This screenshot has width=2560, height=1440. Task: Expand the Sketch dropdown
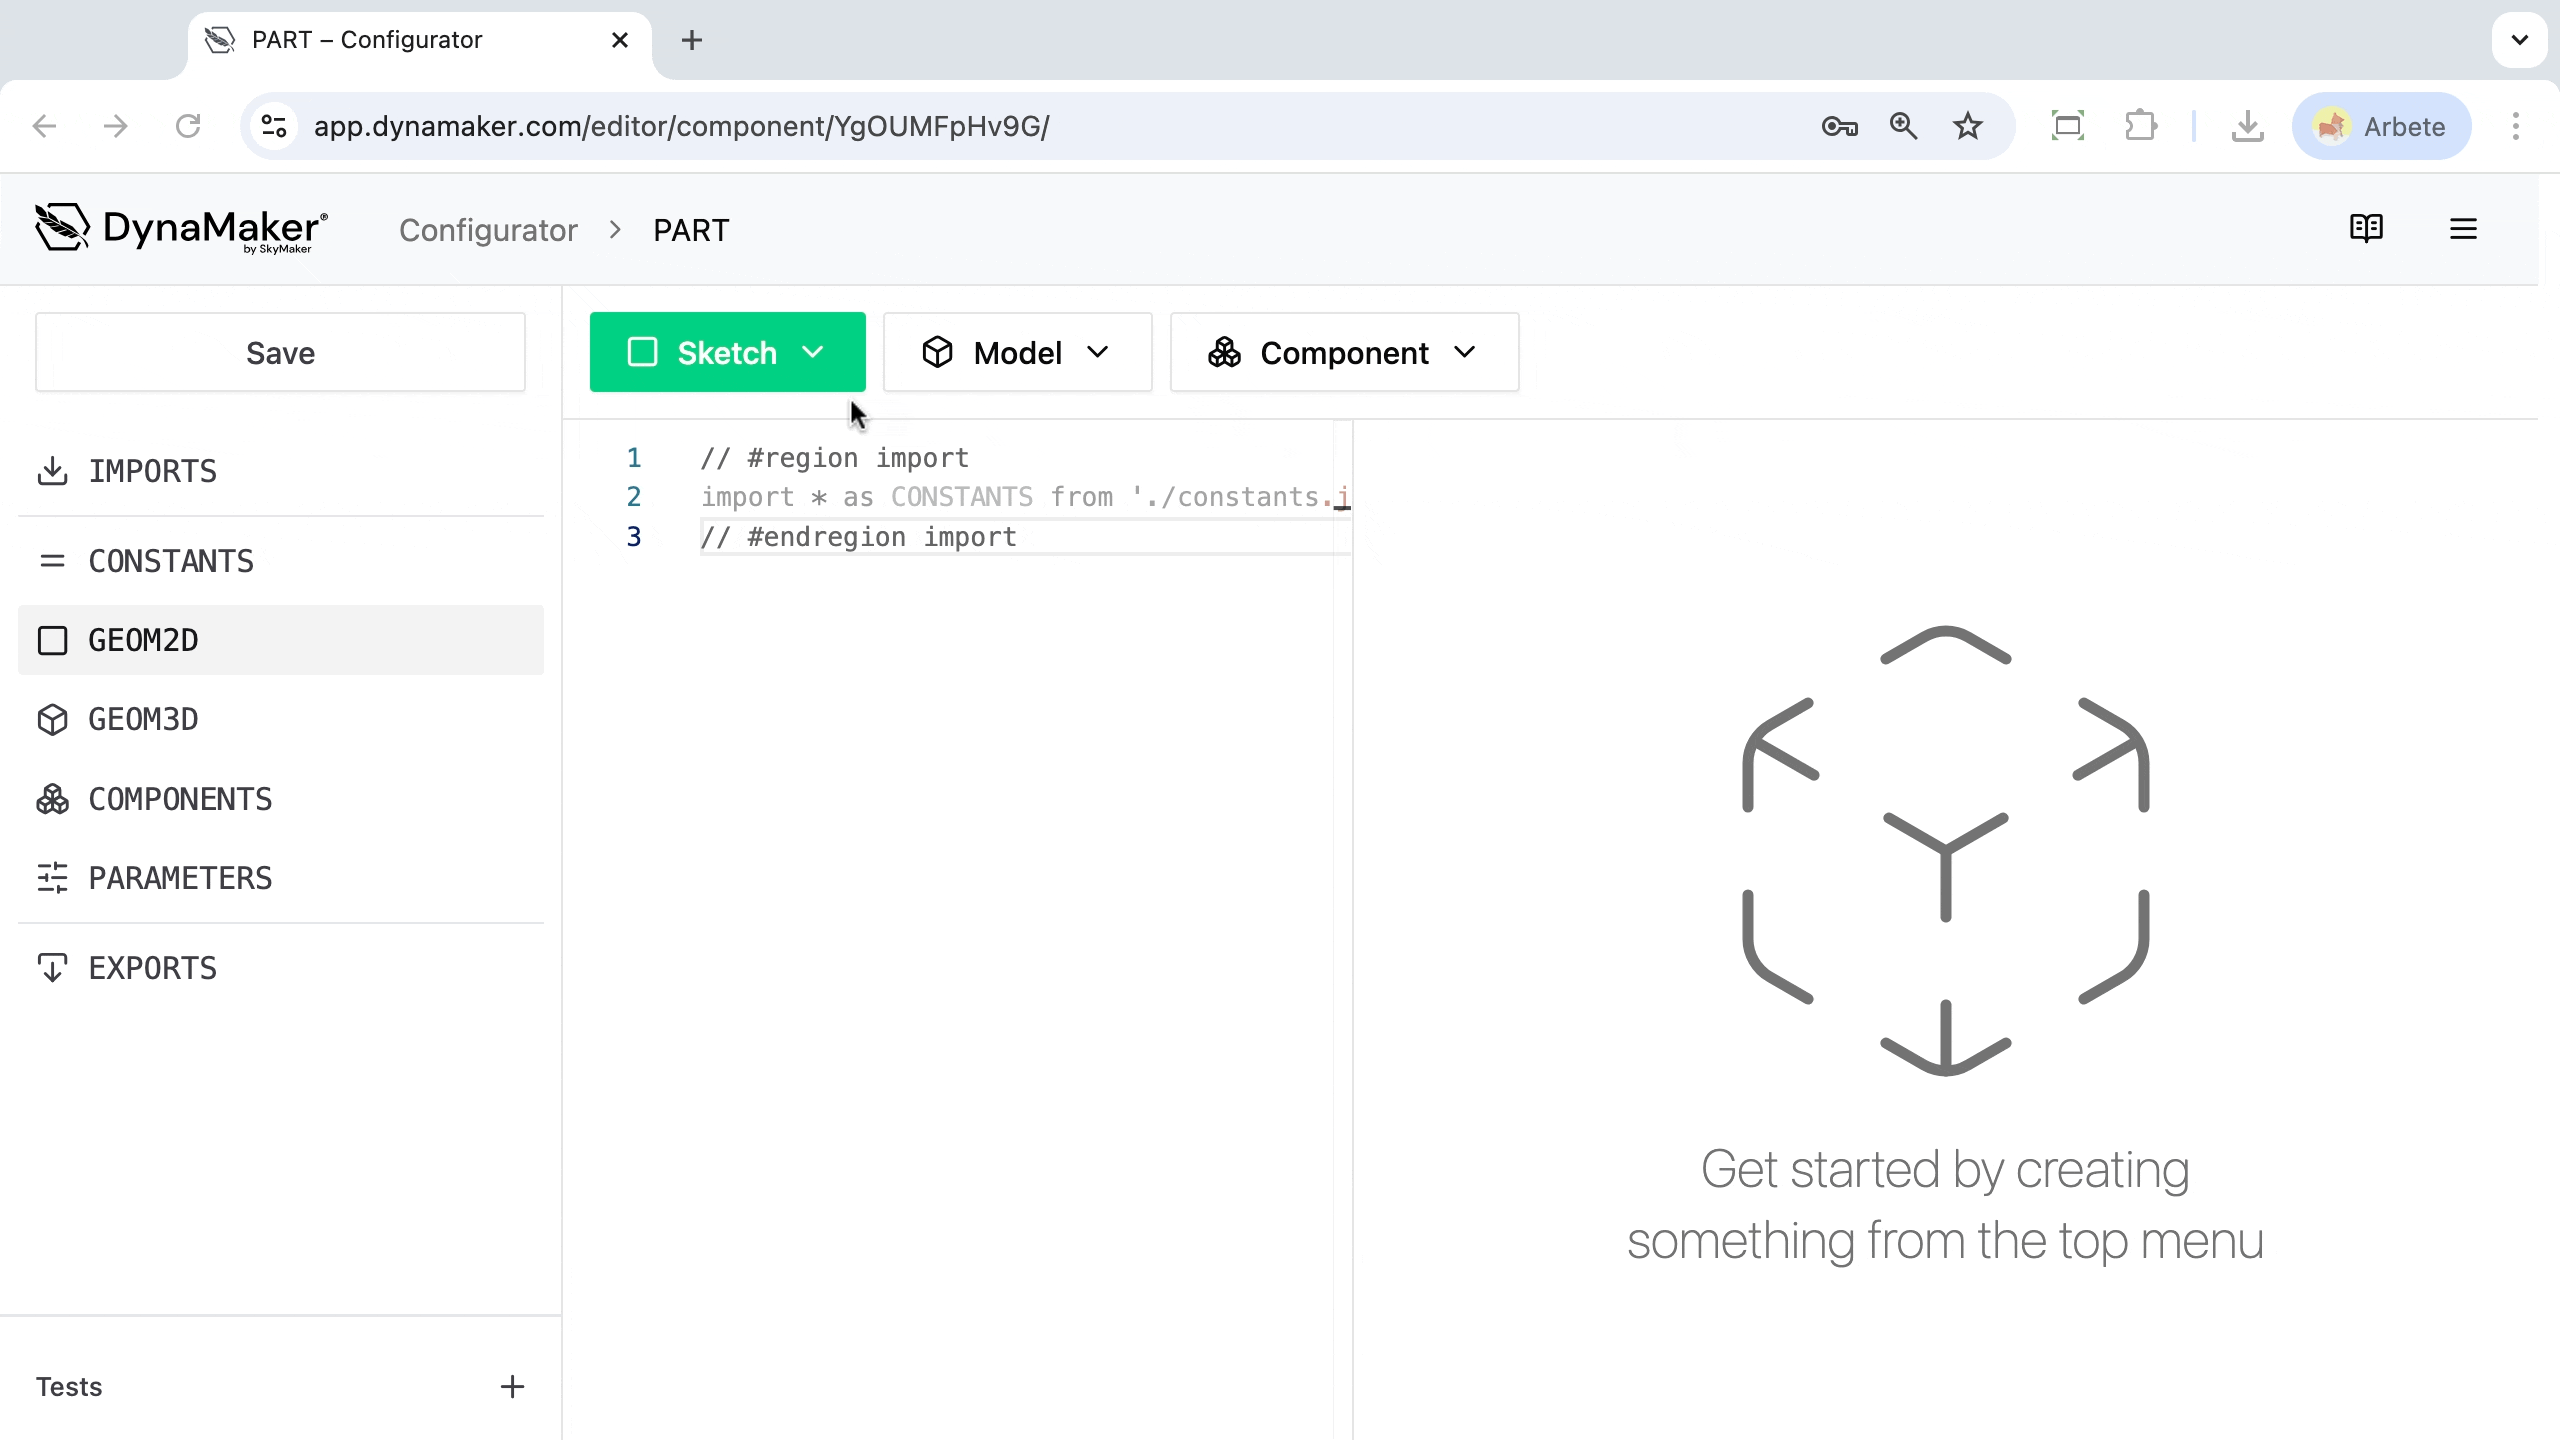(727, 352)
